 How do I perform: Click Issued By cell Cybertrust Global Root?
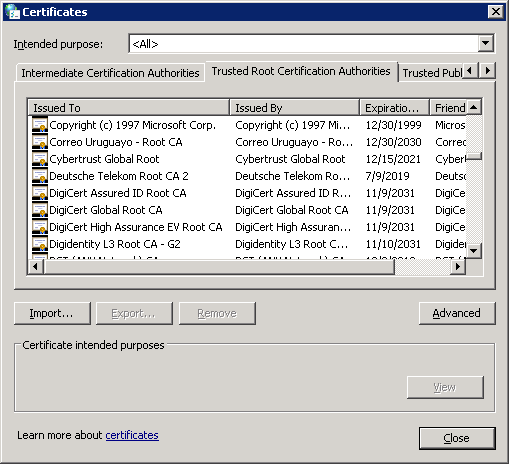click(x=290, y=159)
